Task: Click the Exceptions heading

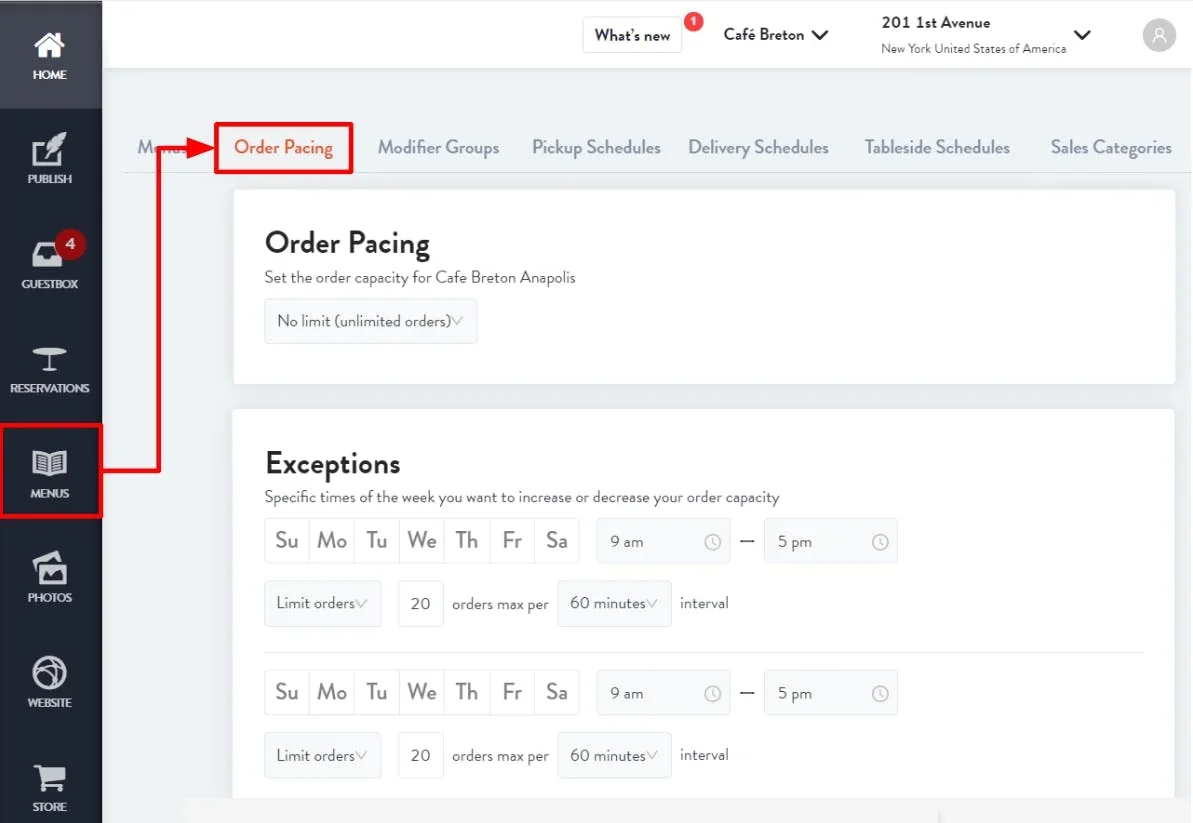Action: click(332, 463)
